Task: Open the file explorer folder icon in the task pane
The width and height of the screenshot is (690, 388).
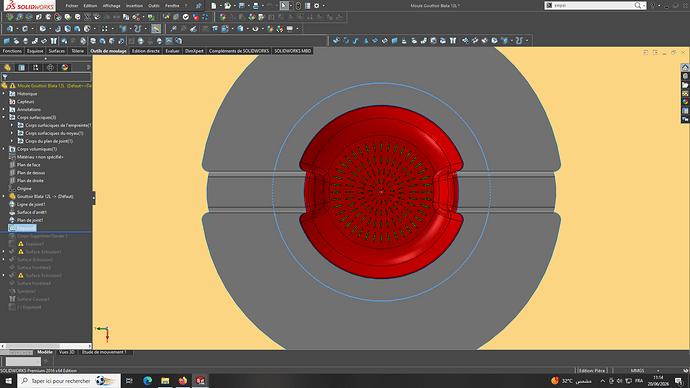Action: pyautogui.click(x=685, y=85)
